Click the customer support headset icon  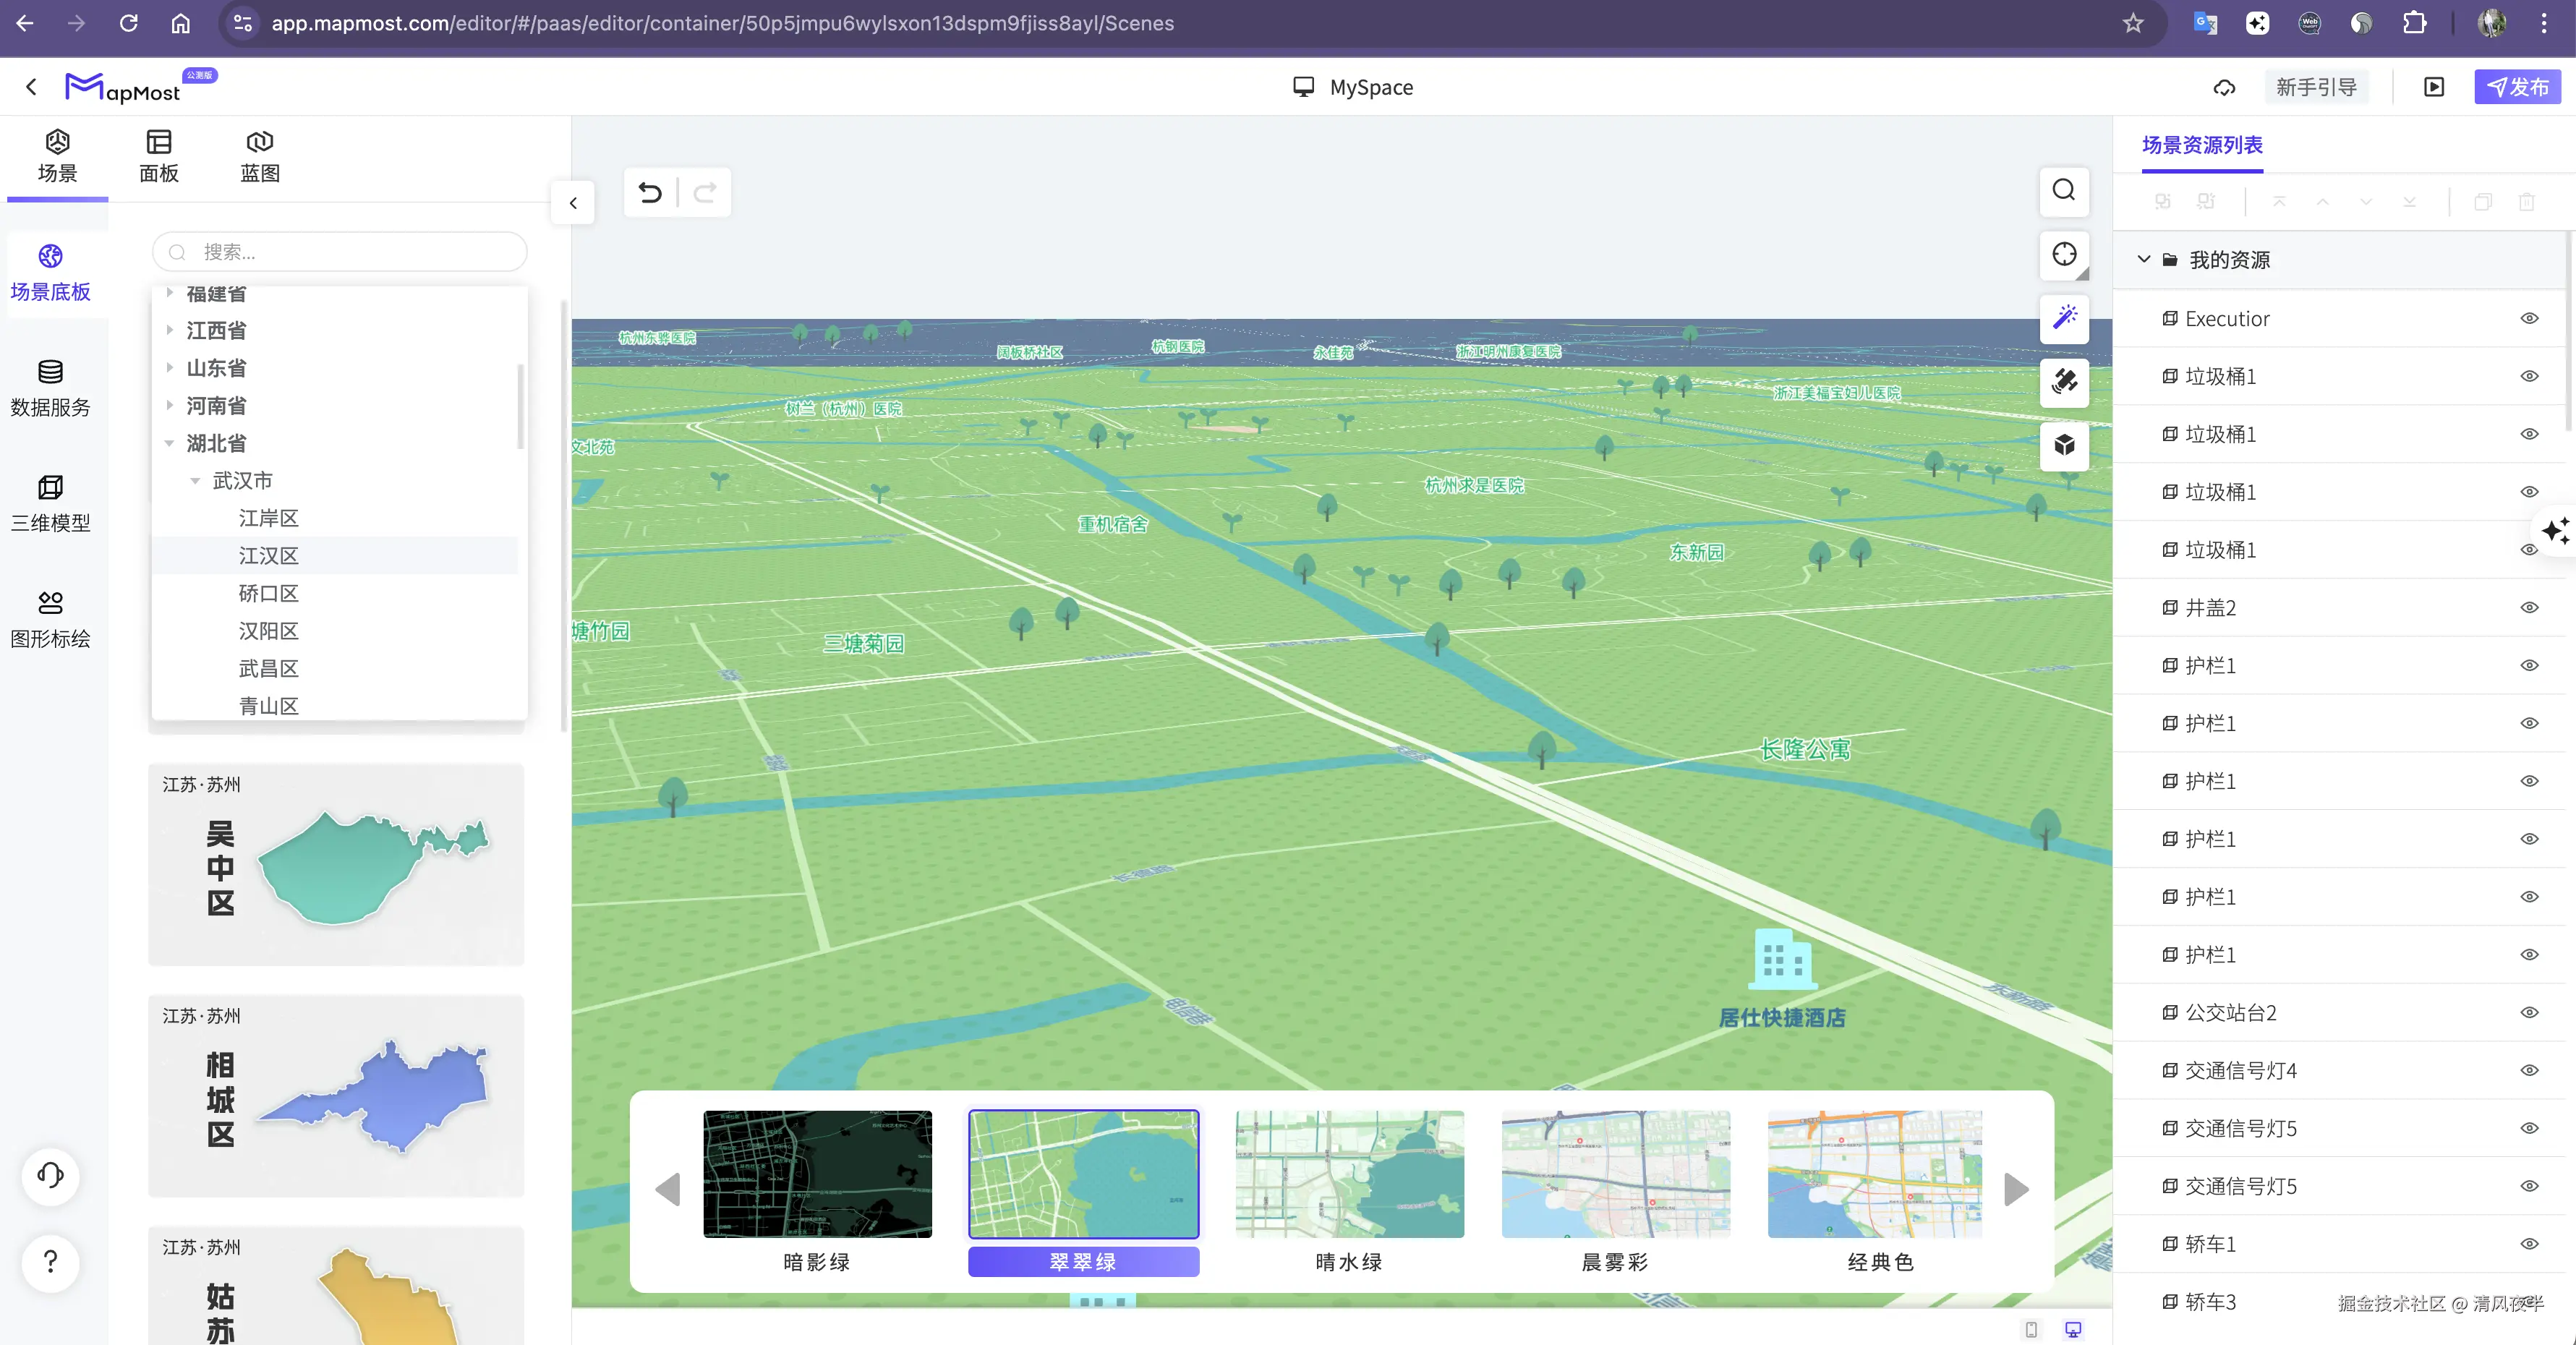[x=50, y=1175]
